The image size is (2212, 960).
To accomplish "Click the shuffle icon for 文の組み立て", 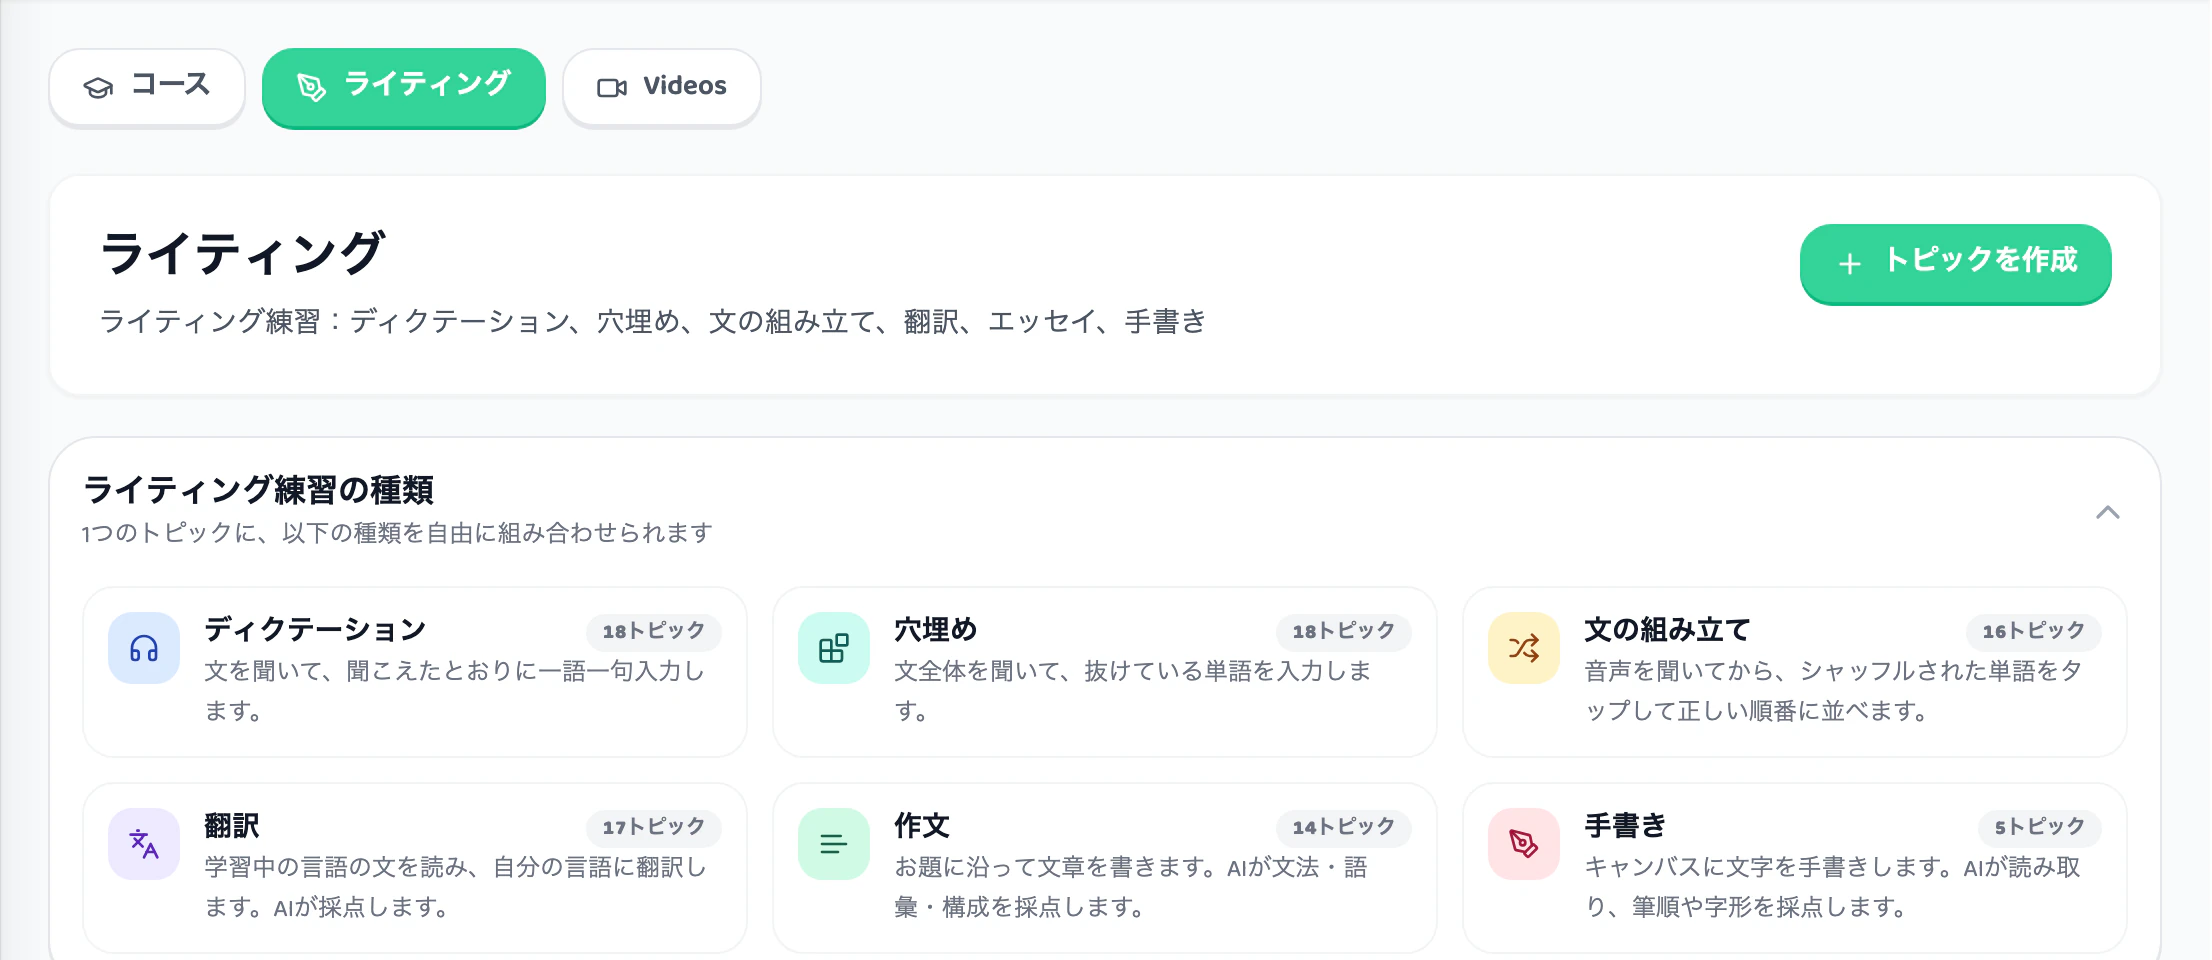I will (x=1524, y=649).
